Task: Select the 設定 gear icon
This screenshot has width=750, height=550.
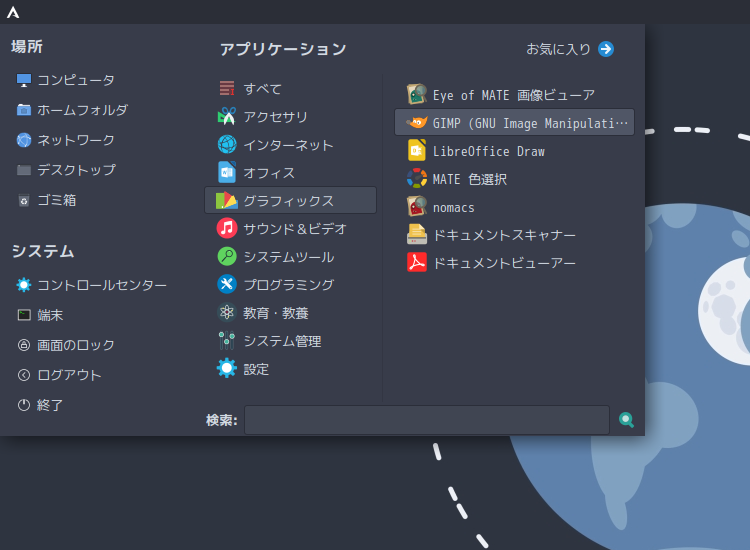Action: pyautogui.click(x=227, y=369)
